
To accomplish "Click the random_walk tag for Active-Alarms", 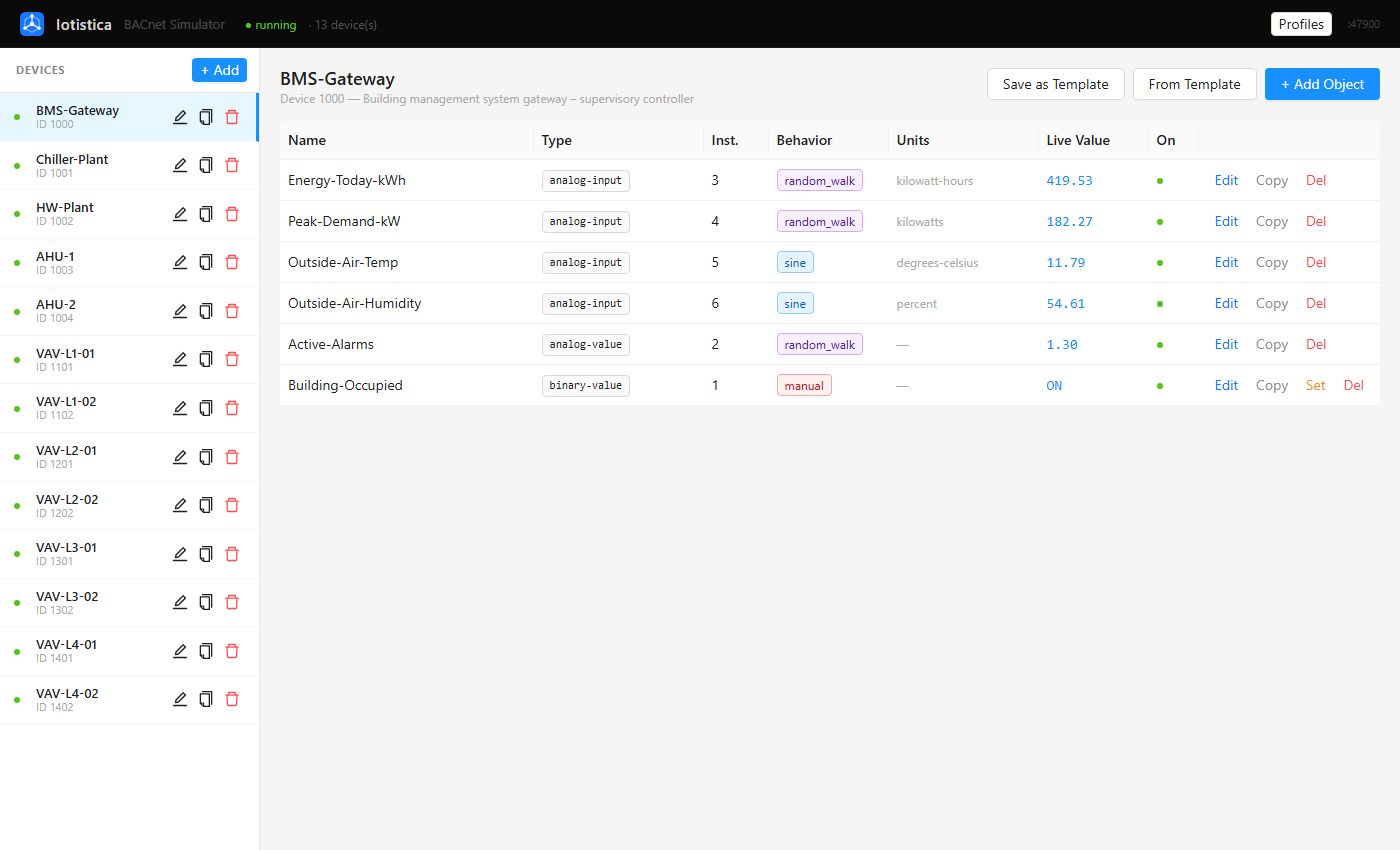I will [820, 345].
